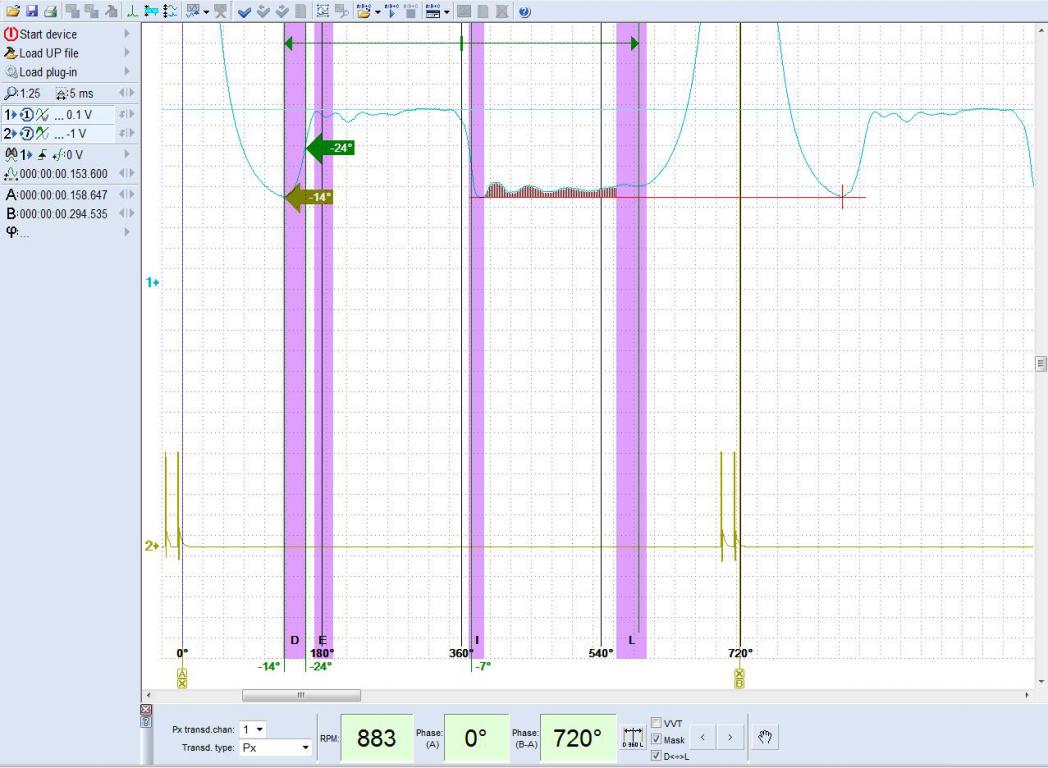Click the Load UP file icon
The image size is (1048, 768).
coord(11,53)
